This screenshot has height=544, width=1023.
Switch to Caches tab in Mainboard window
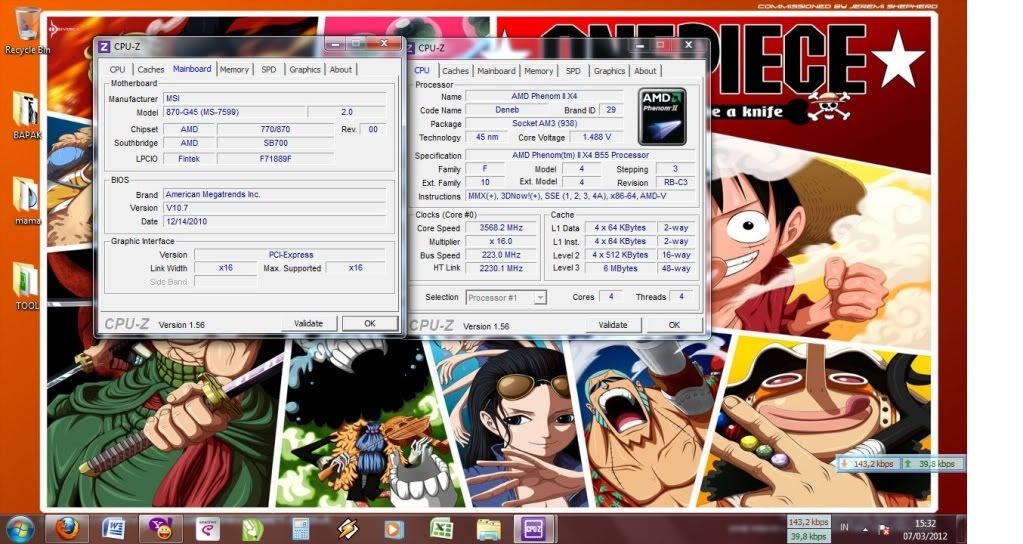(x=151, y=70)
